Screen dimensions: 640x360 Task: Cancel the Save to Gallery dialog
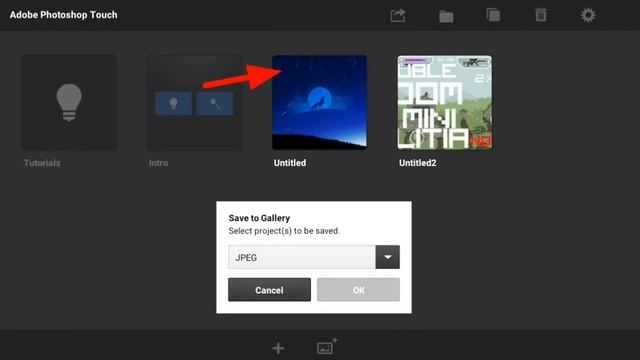269,290
